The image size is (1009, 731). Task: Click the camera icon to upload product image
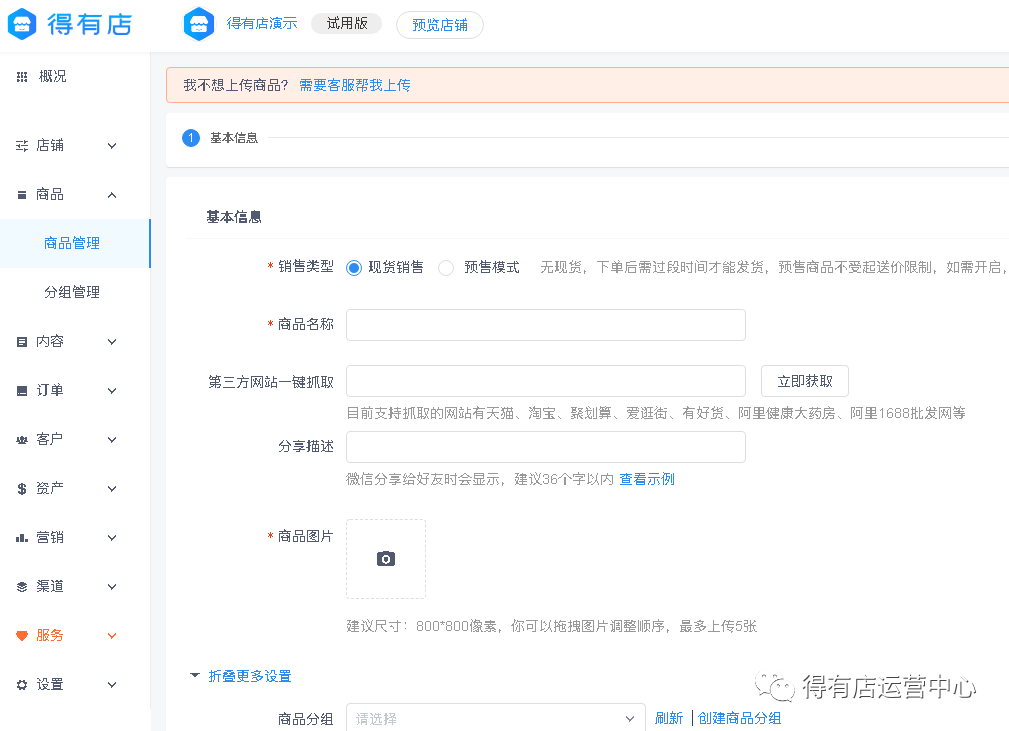(x=386, y=559)
